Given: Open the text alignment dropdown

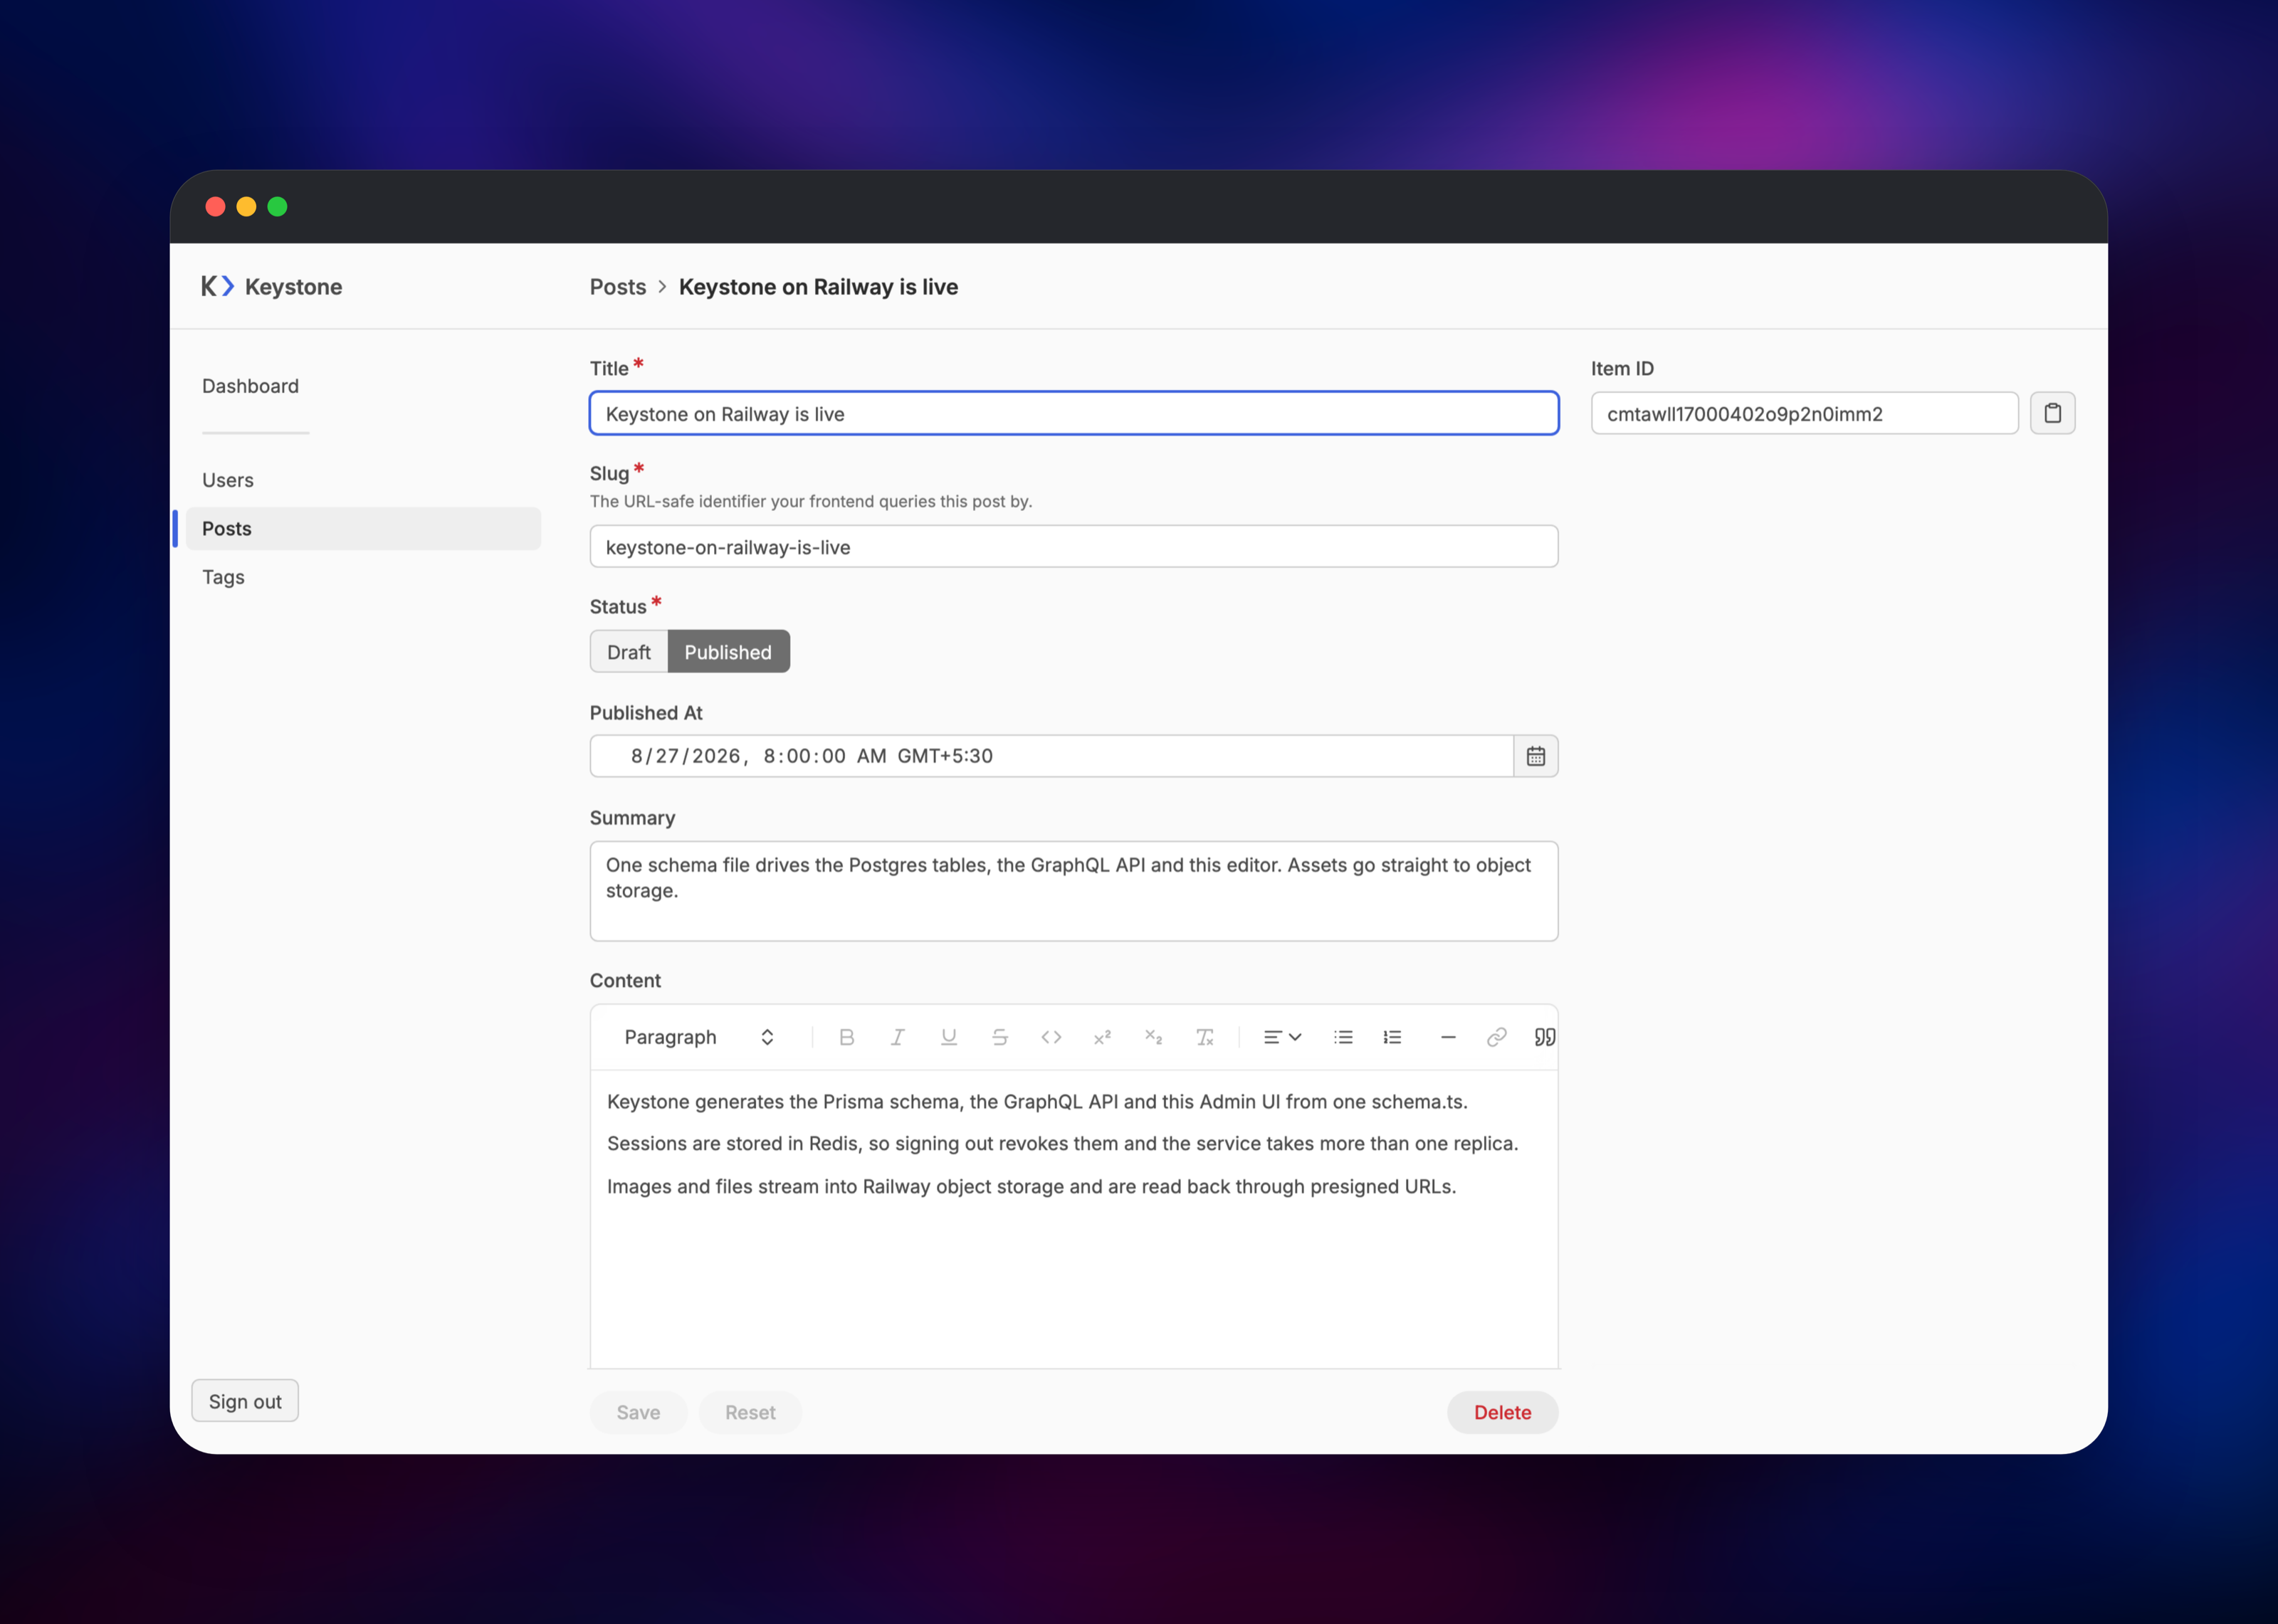Looking at the screenshot, I should (x=1282, y=1037).
